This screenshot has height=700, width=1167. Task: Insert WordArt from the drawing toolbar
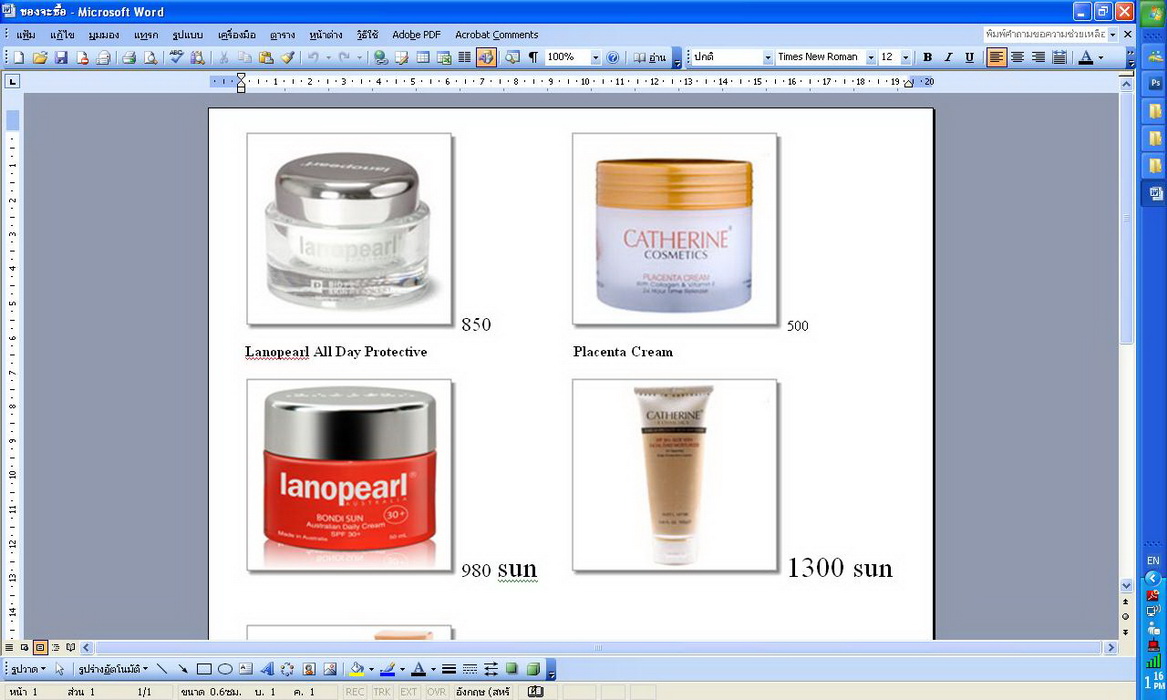[x=266, y=670]
